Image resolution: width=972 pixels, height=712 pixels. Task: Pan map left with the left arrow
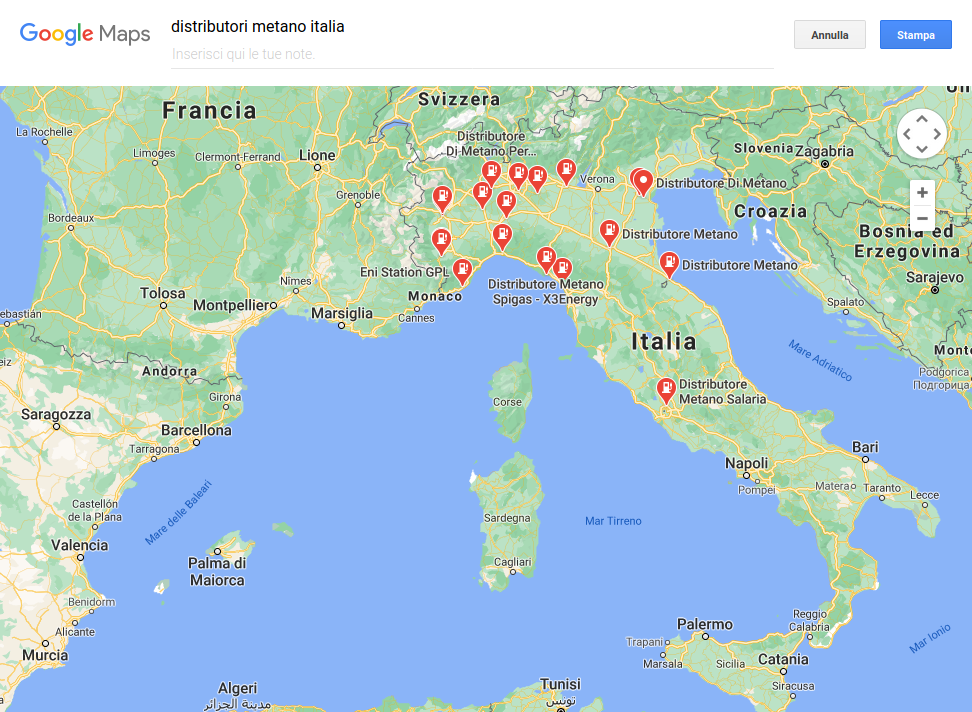coord(907,134)
